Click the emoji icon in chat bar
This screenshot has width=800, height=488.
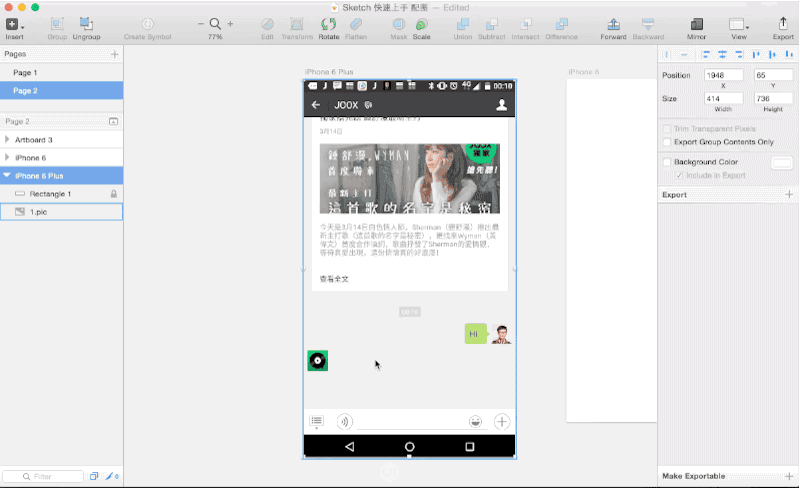[x=475, y=421]
